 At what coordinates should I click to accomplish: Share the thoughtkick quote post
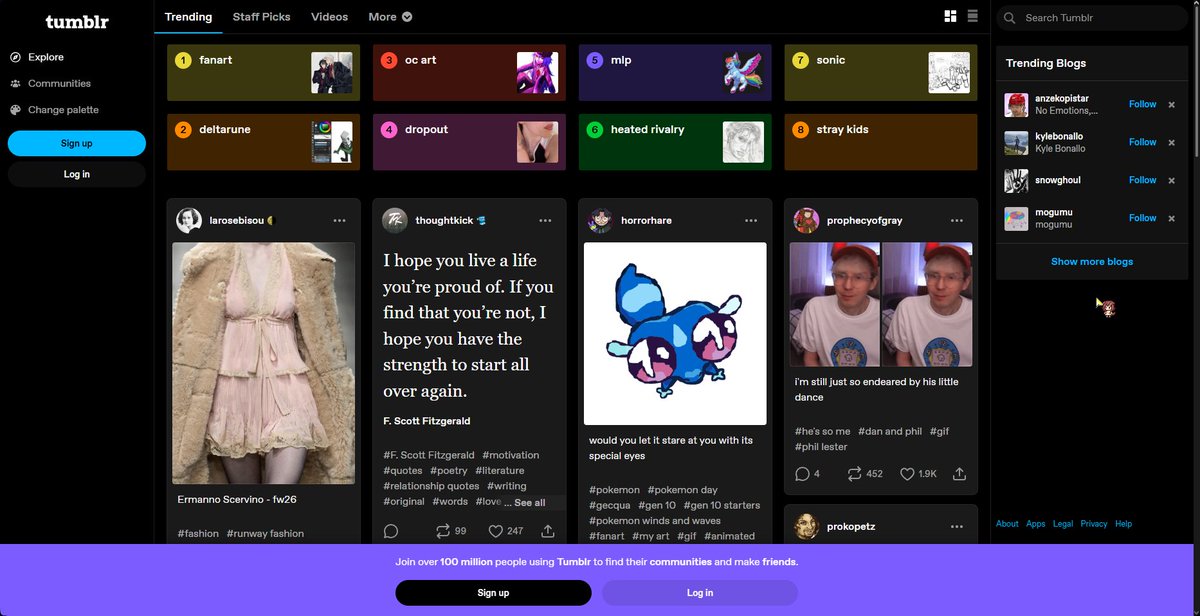(x=548, y=531)
